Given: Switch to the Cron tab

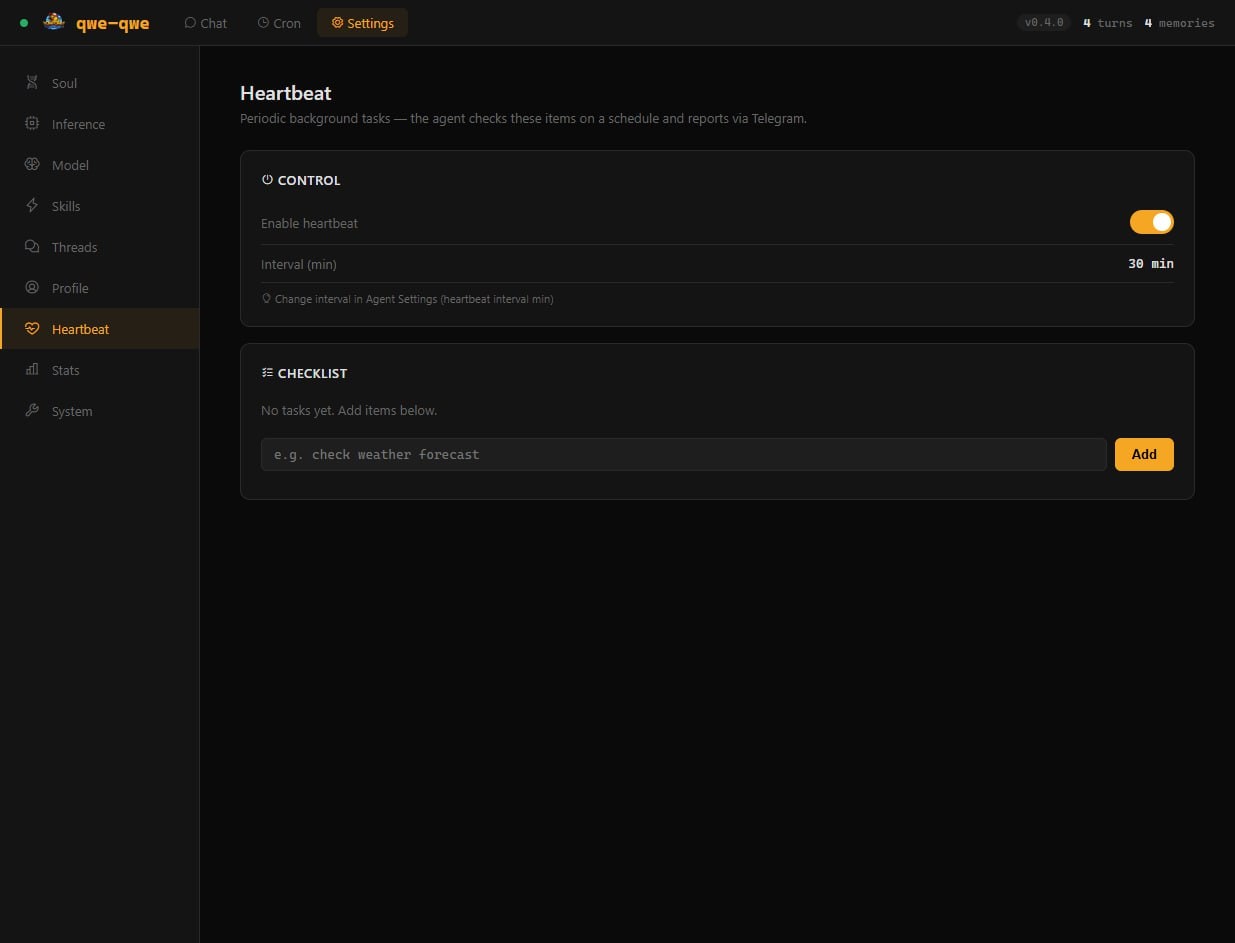Looking at the screenshot, I should coord(279,23).
